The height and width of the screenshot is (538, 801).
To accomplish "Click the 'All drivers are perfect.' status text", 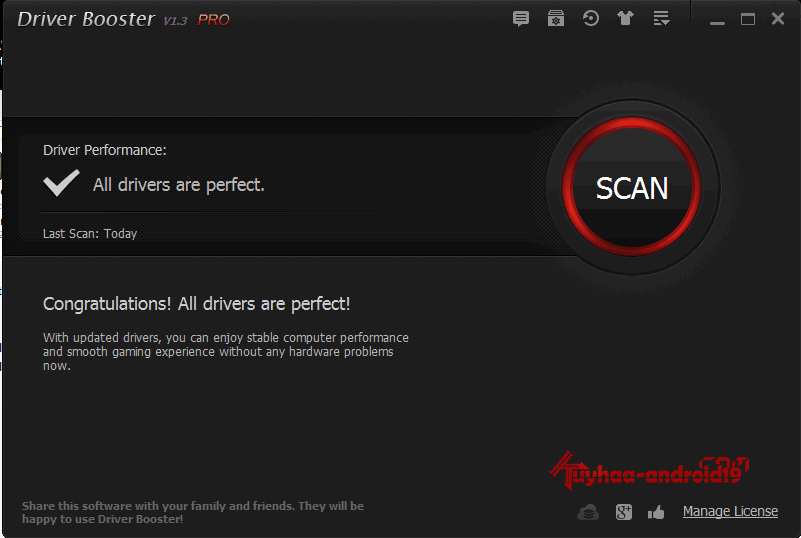I will (178, 185).
